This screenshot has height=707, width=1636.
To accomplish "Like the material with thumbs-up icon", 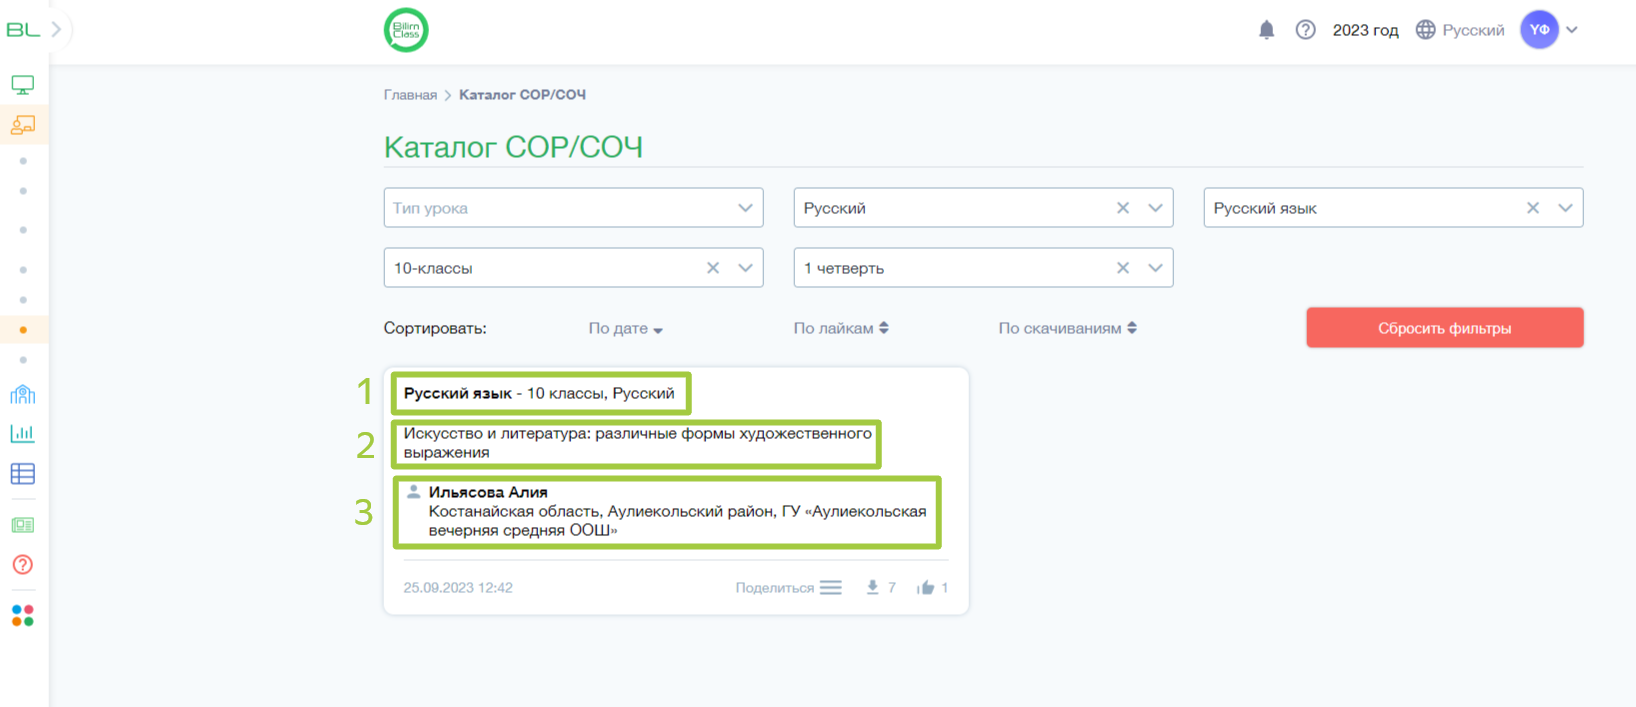I will 925,588.
